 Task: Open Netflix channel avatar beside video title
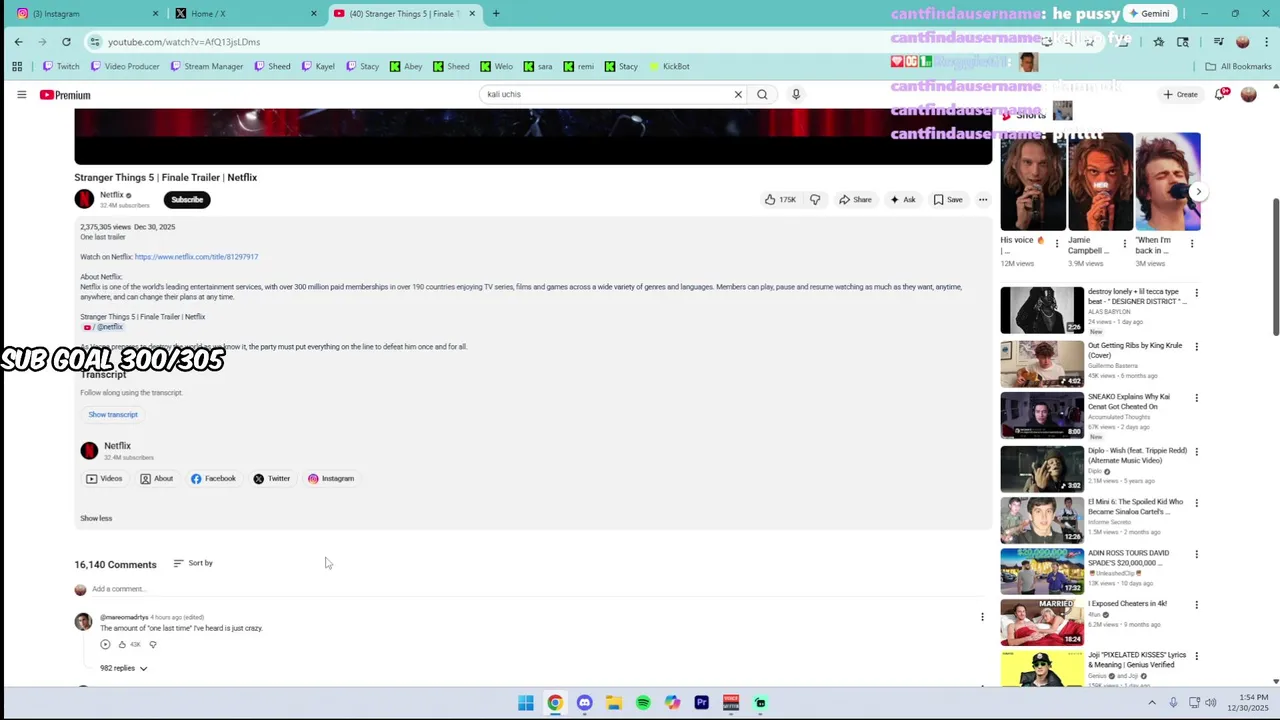click(84, 199)
